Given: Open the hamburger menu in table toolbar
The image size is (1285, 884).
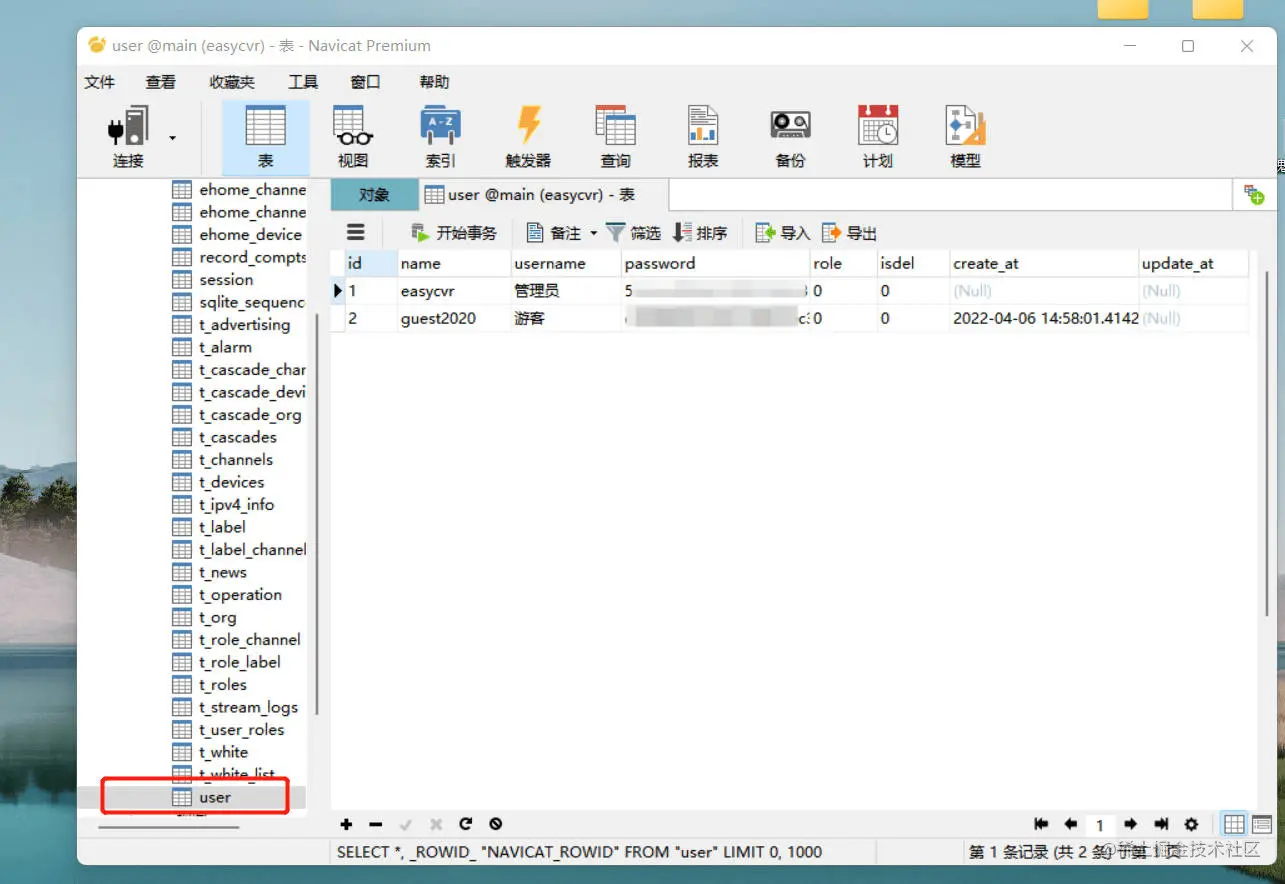Looking at the screenshot, I should tap(356, 232).
